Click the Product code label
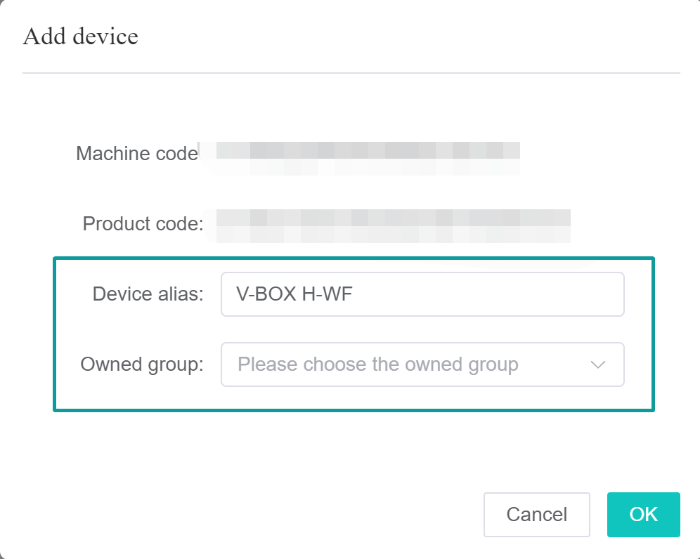Viewport: 700px width, 559px height. [x=143, y=222]
